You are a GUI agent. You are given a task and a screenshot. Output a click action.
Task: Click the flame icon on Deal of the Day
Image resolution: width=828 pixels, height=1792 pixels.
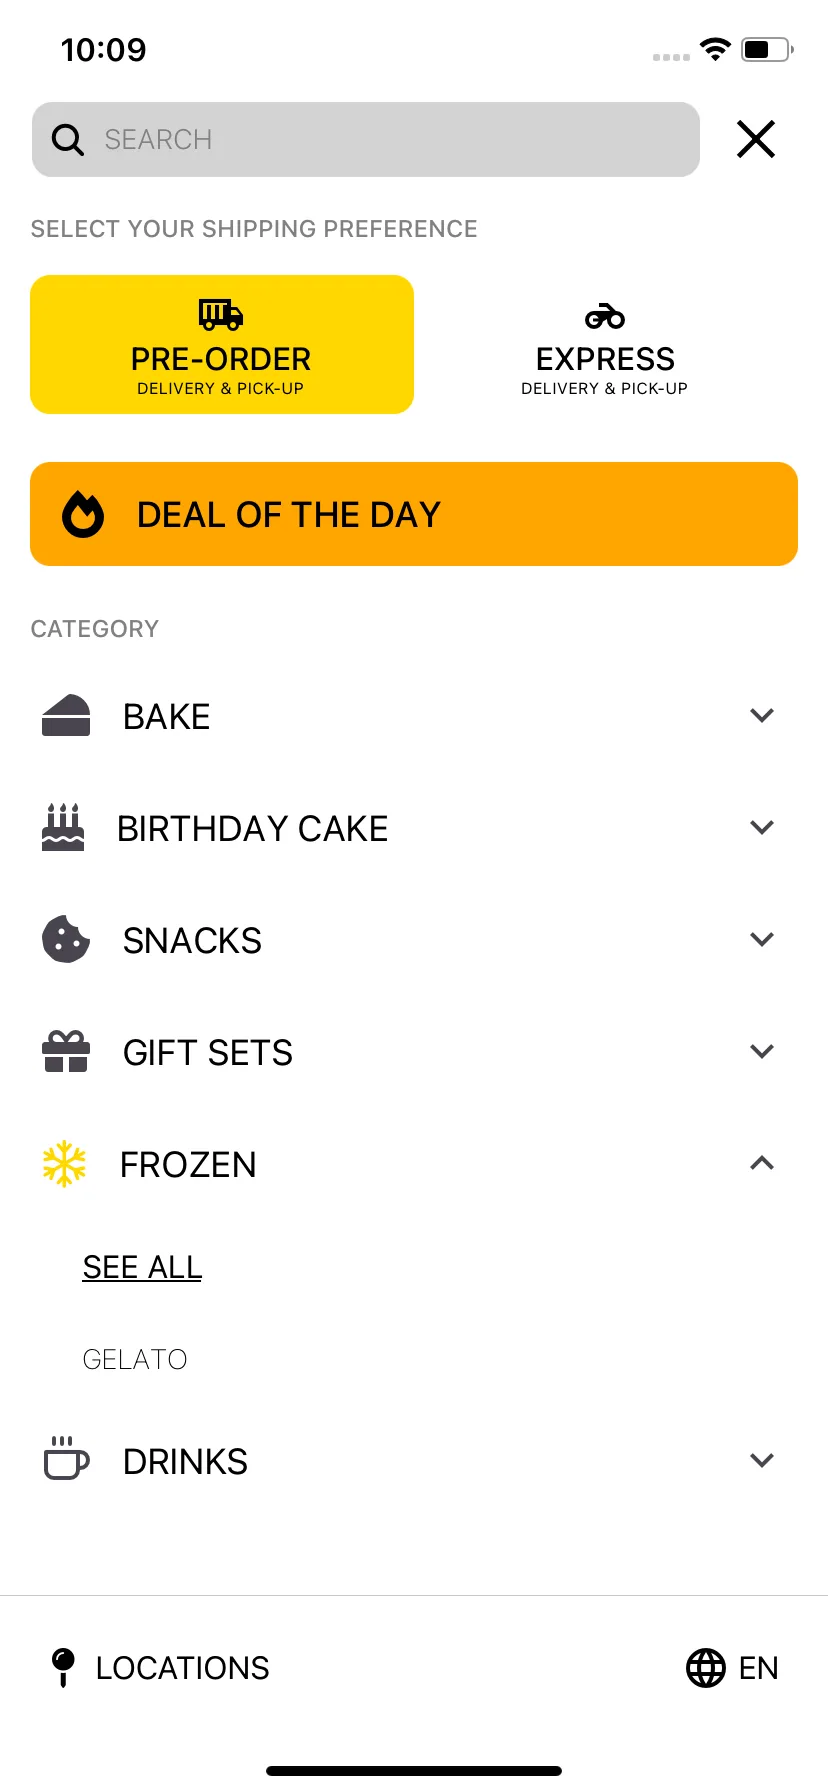pos(83,514)
